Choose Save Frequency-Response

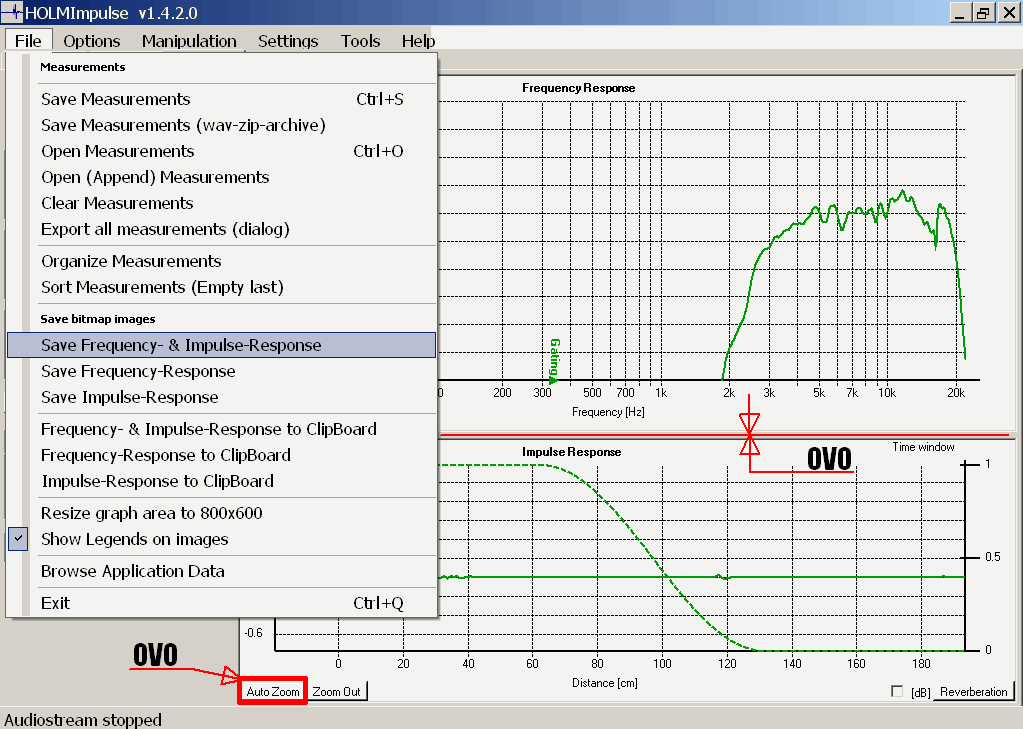pos(221,371)
